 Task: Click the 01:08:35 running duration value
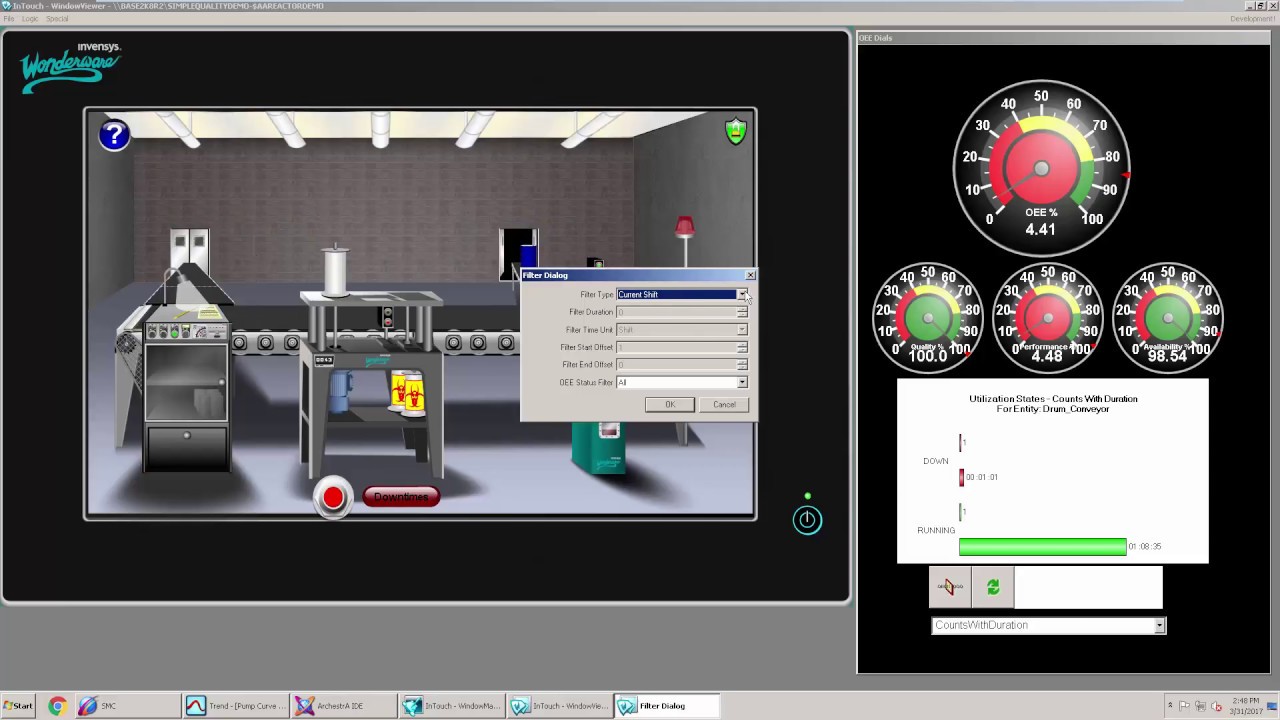tap(1145, 546)
